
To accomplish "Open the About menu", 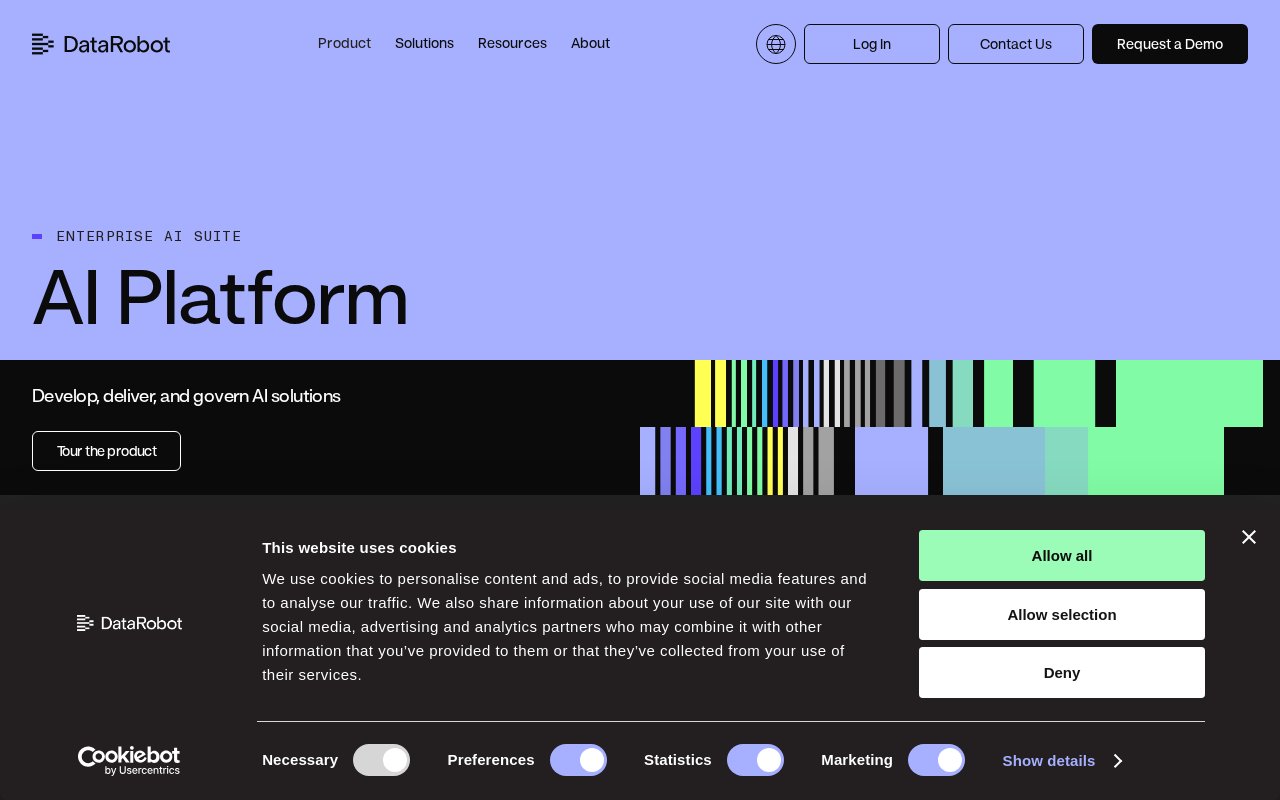I will point(590,43).
